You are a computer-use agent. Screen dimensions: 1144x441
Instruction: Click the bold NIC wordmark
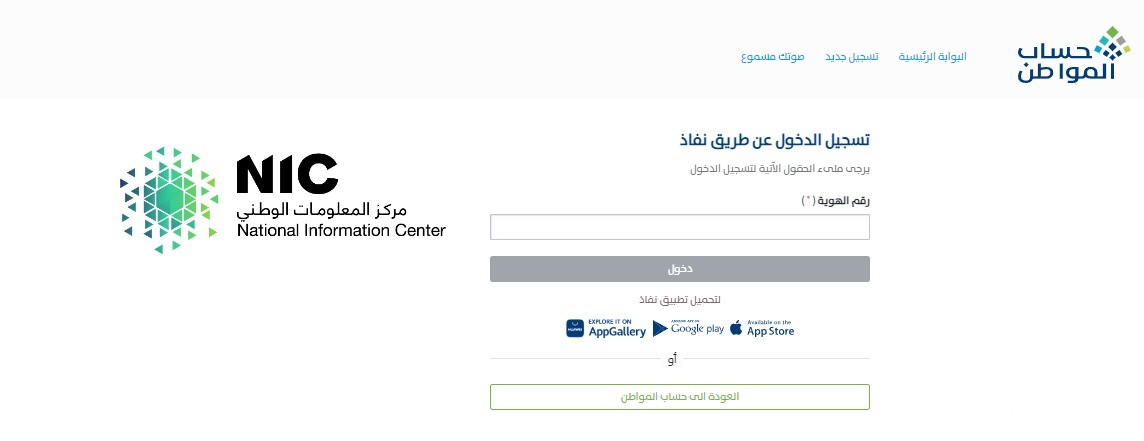pyautogui.click(x=287, y=175)
